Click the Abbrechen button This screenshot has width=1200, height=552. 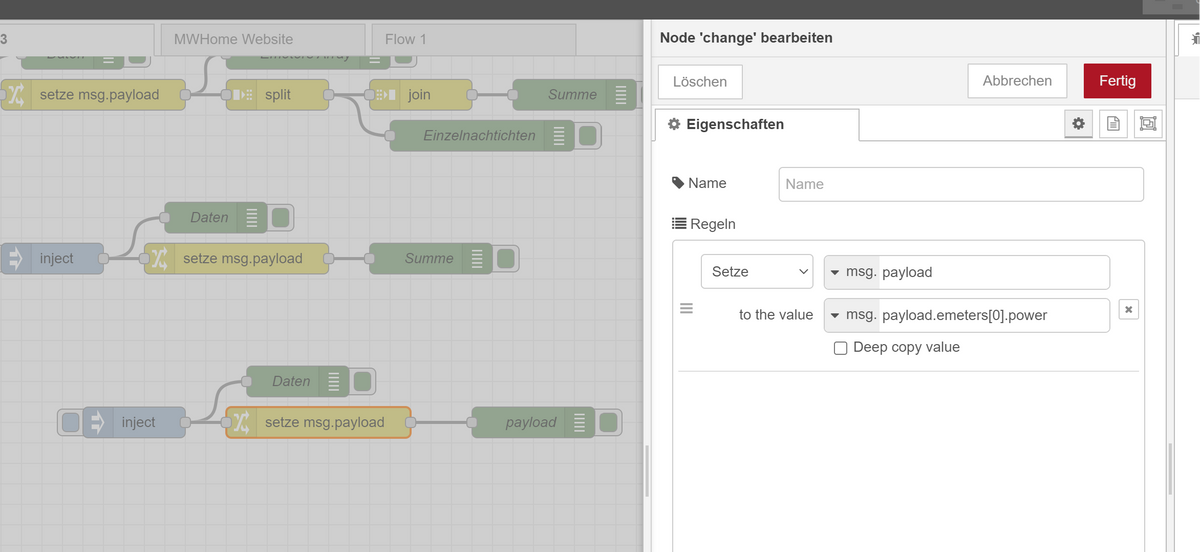(1017, 81)
